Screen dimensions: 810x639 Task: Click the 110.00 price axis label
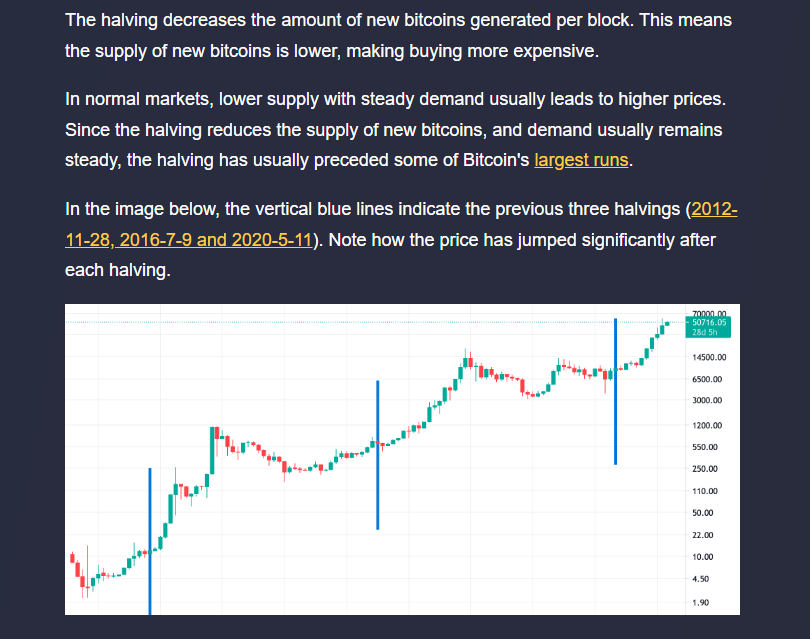[705, 491]
